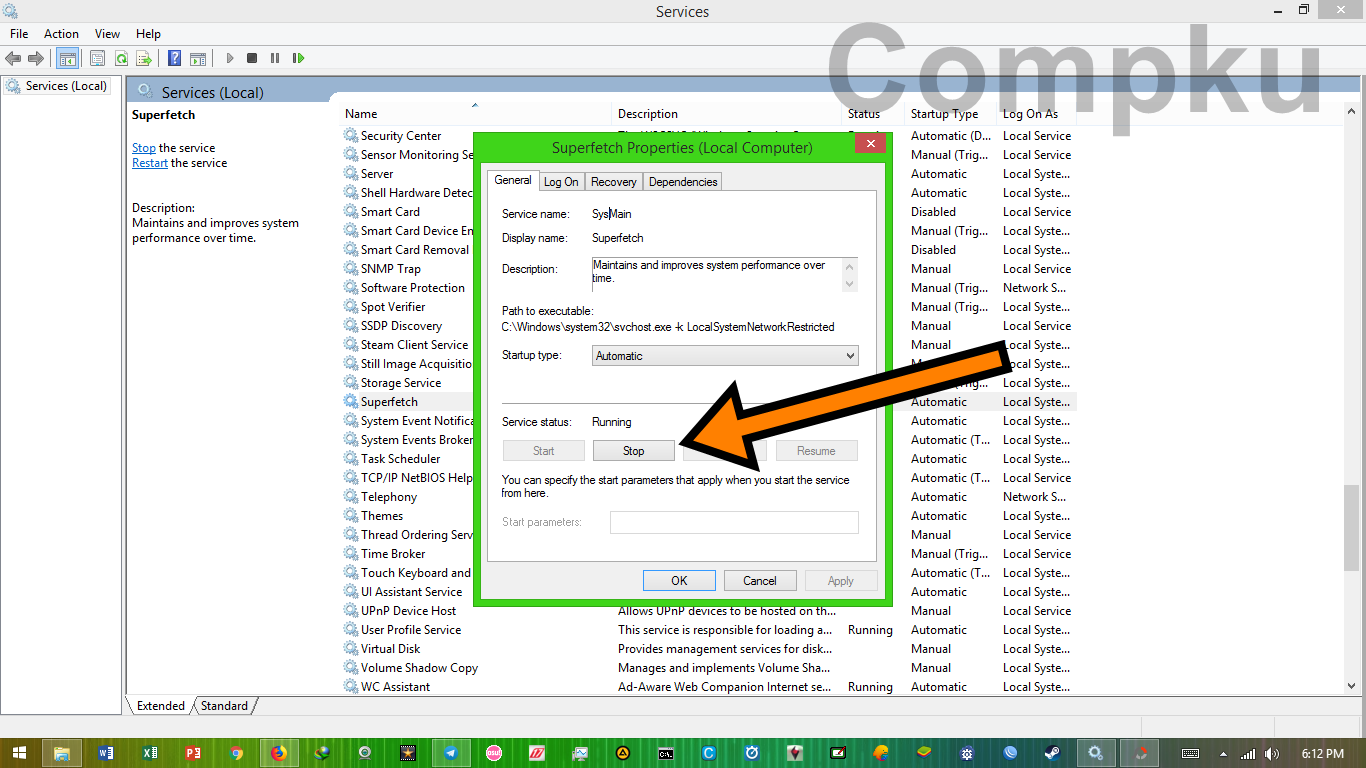This screenshot has height=768, width=1366.
Task: Sort by the Description column header
Action: point(726,114)
